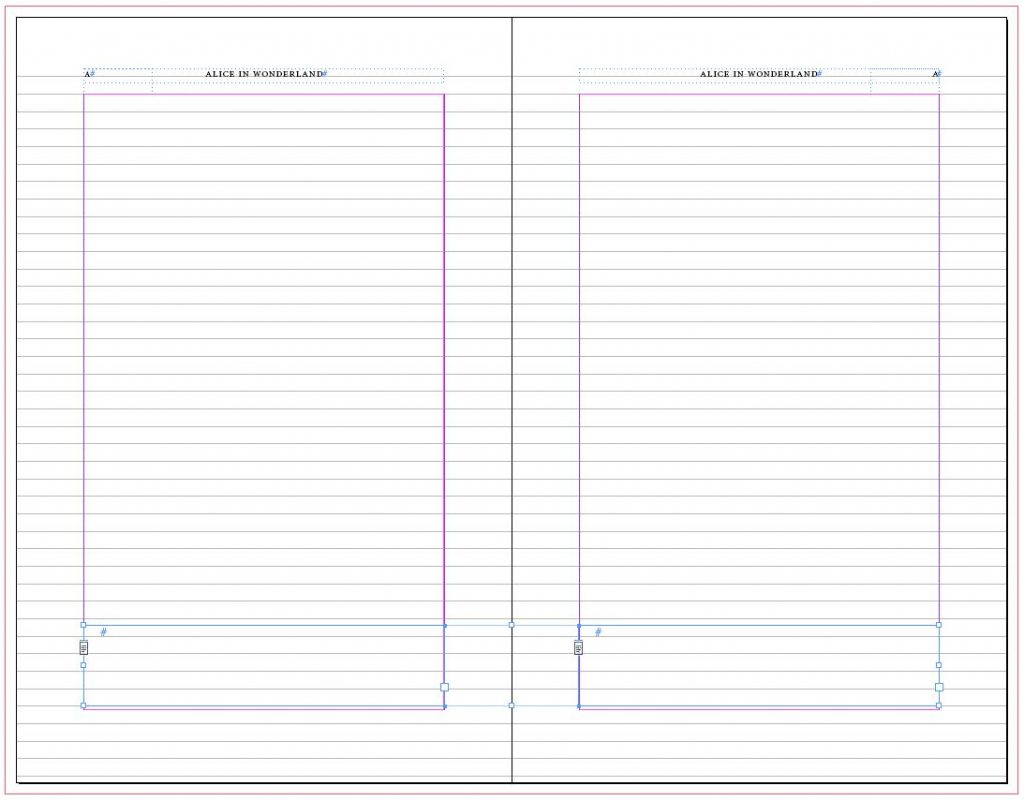Viewport: 1024px width, 801px height.
Task: Click the large bottom-right handle of left footer frame
Action: click(x=443, y=686)
